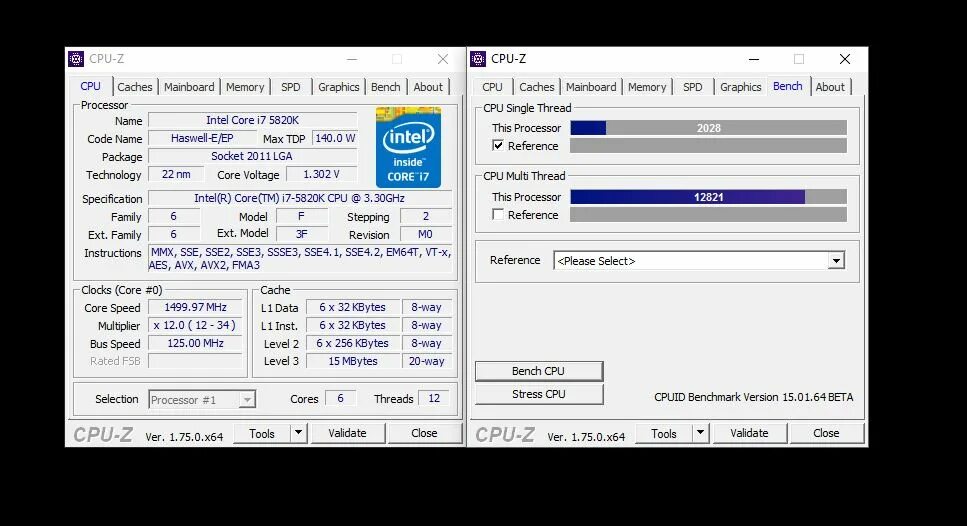Click Package value Socket 2011 LGA
967x526 pixels.
coord(253,156)
